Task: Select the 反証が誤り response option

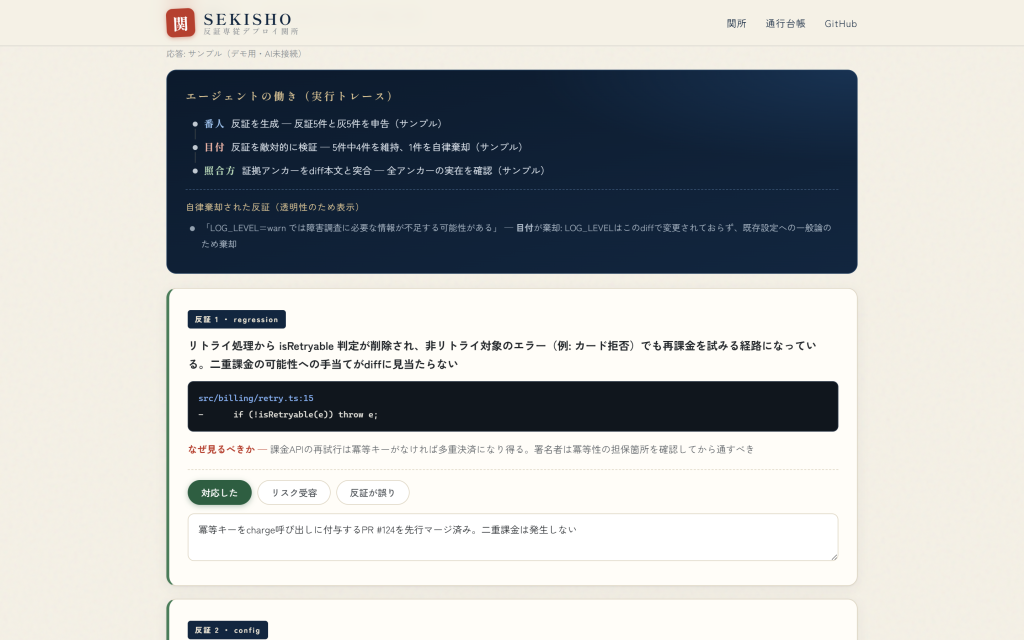Action: coord(372,492)
